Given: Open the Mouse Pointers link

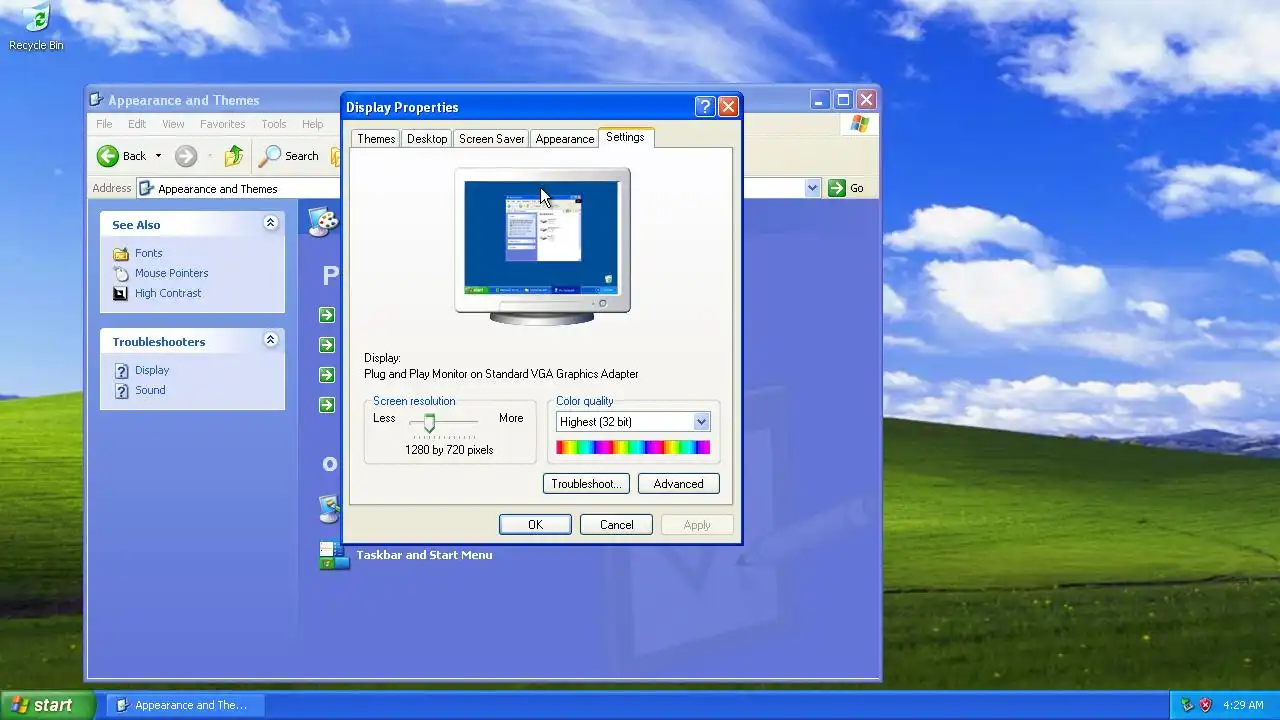Looking at the screenshot, I should coord(172,274).
